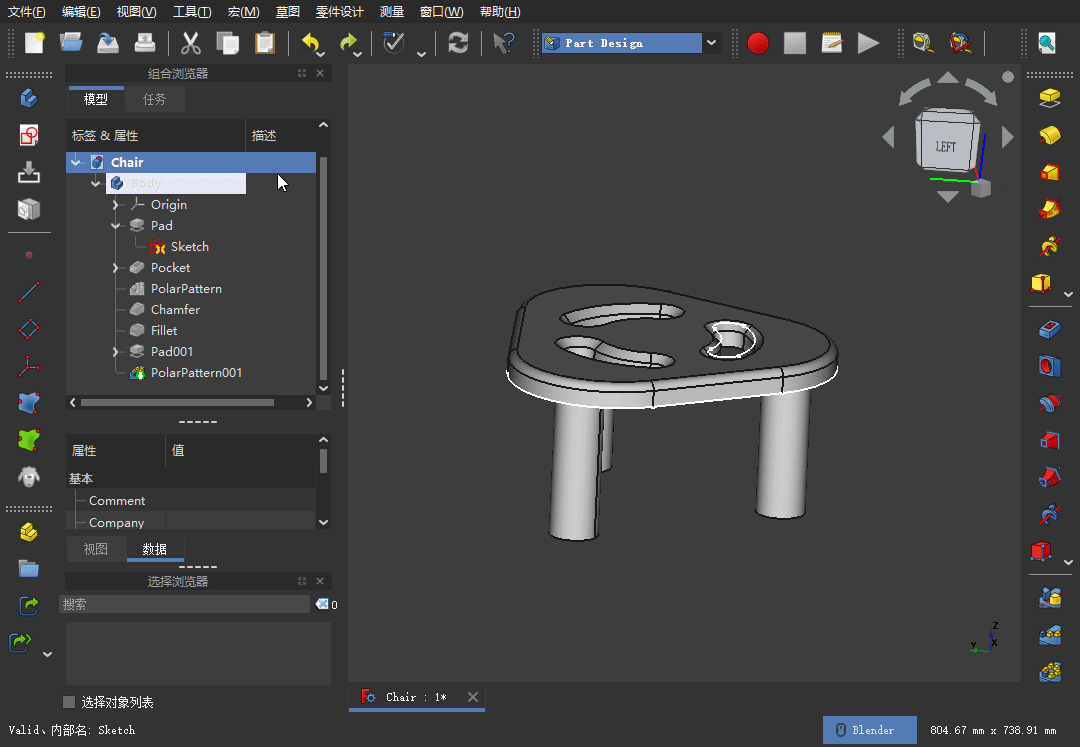
Task: Click the What's This help cursor icon
Action: 503,43
